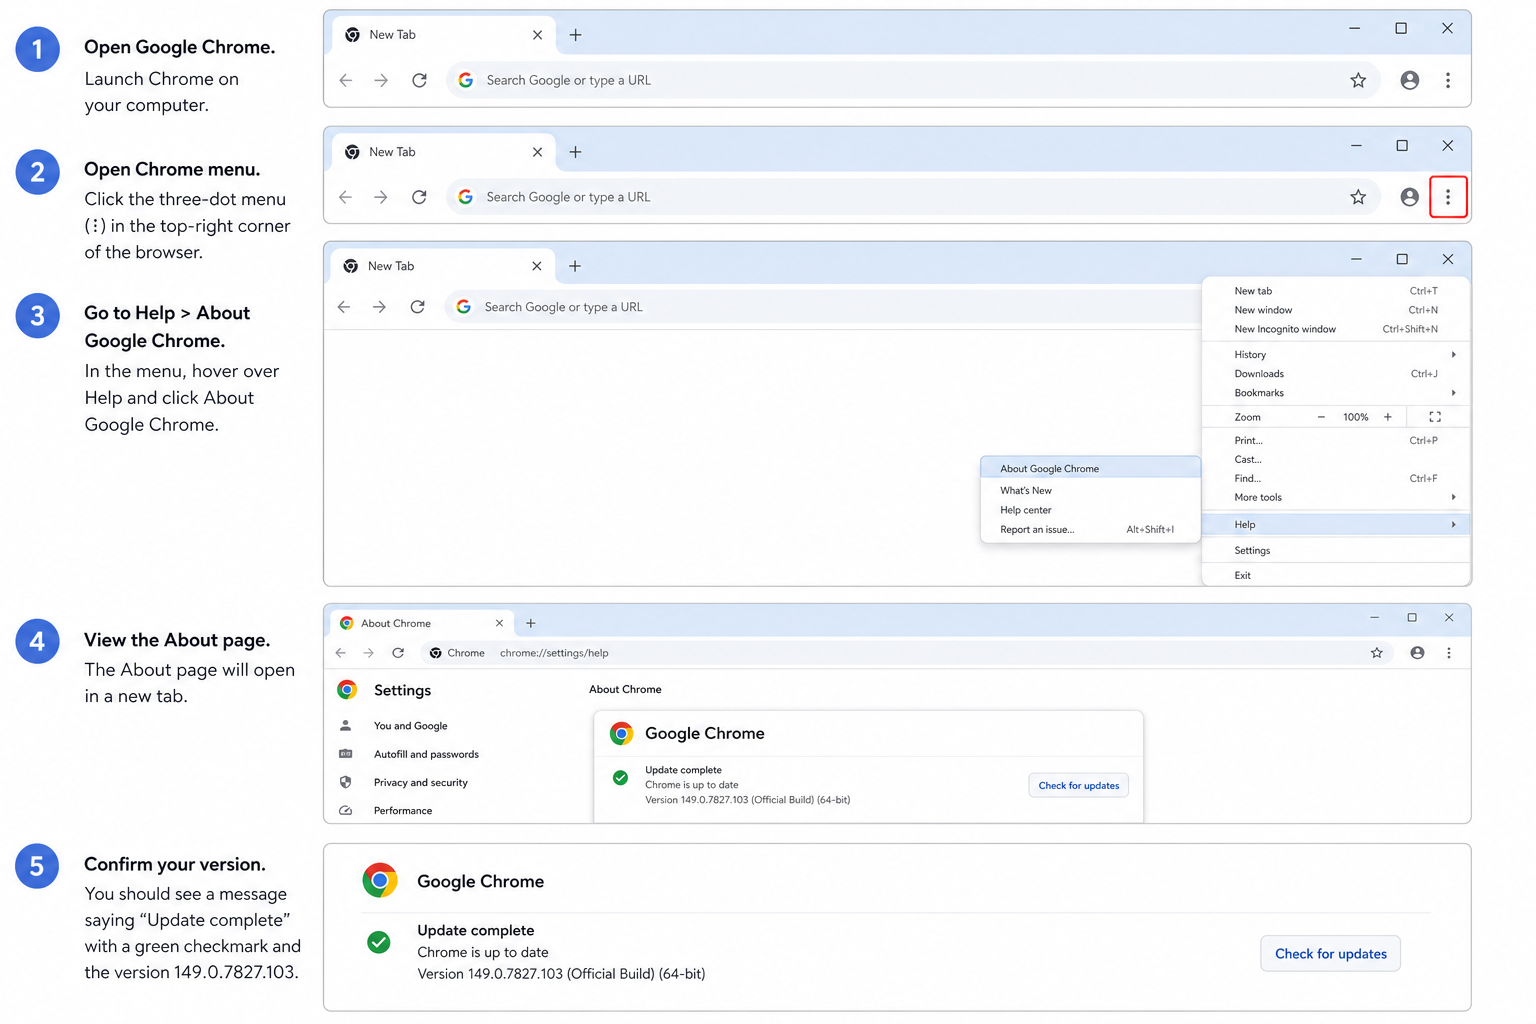
Task: Choose Find... in the Chrome menu
Action: coord(1337,478)
